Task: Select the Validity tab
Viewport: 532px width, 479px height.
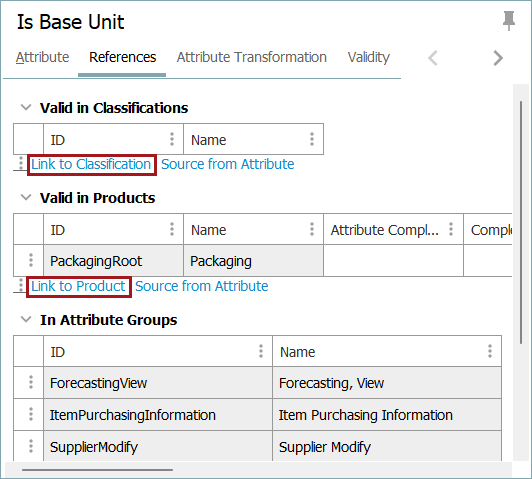Action: [369, 57]
